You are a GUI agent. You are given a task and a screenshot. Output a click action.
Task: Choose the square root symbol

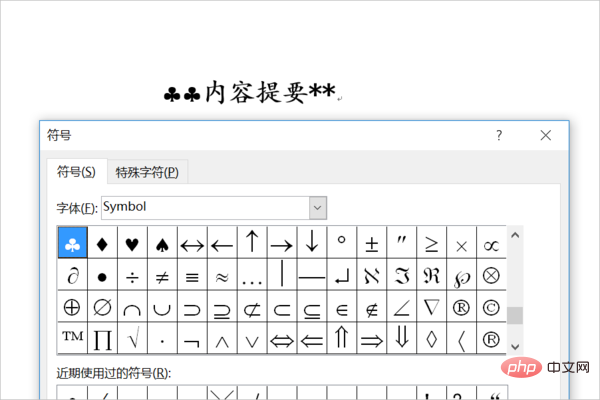pos(132,338)
